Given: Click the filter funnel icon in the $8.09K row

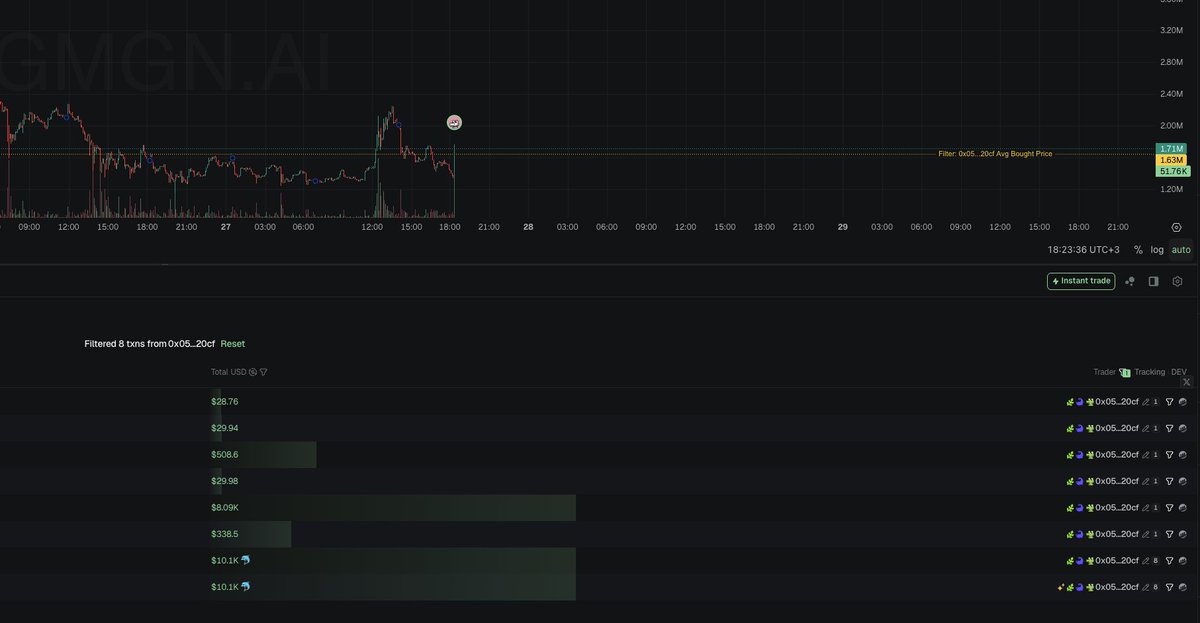Looking at the screenshot, I should point(1169,508).
